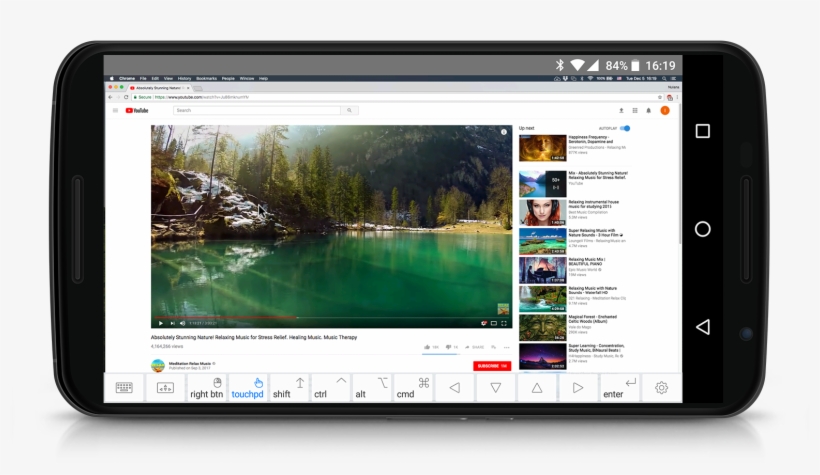Click the YouTube search magnifier button

click(349, 110)
